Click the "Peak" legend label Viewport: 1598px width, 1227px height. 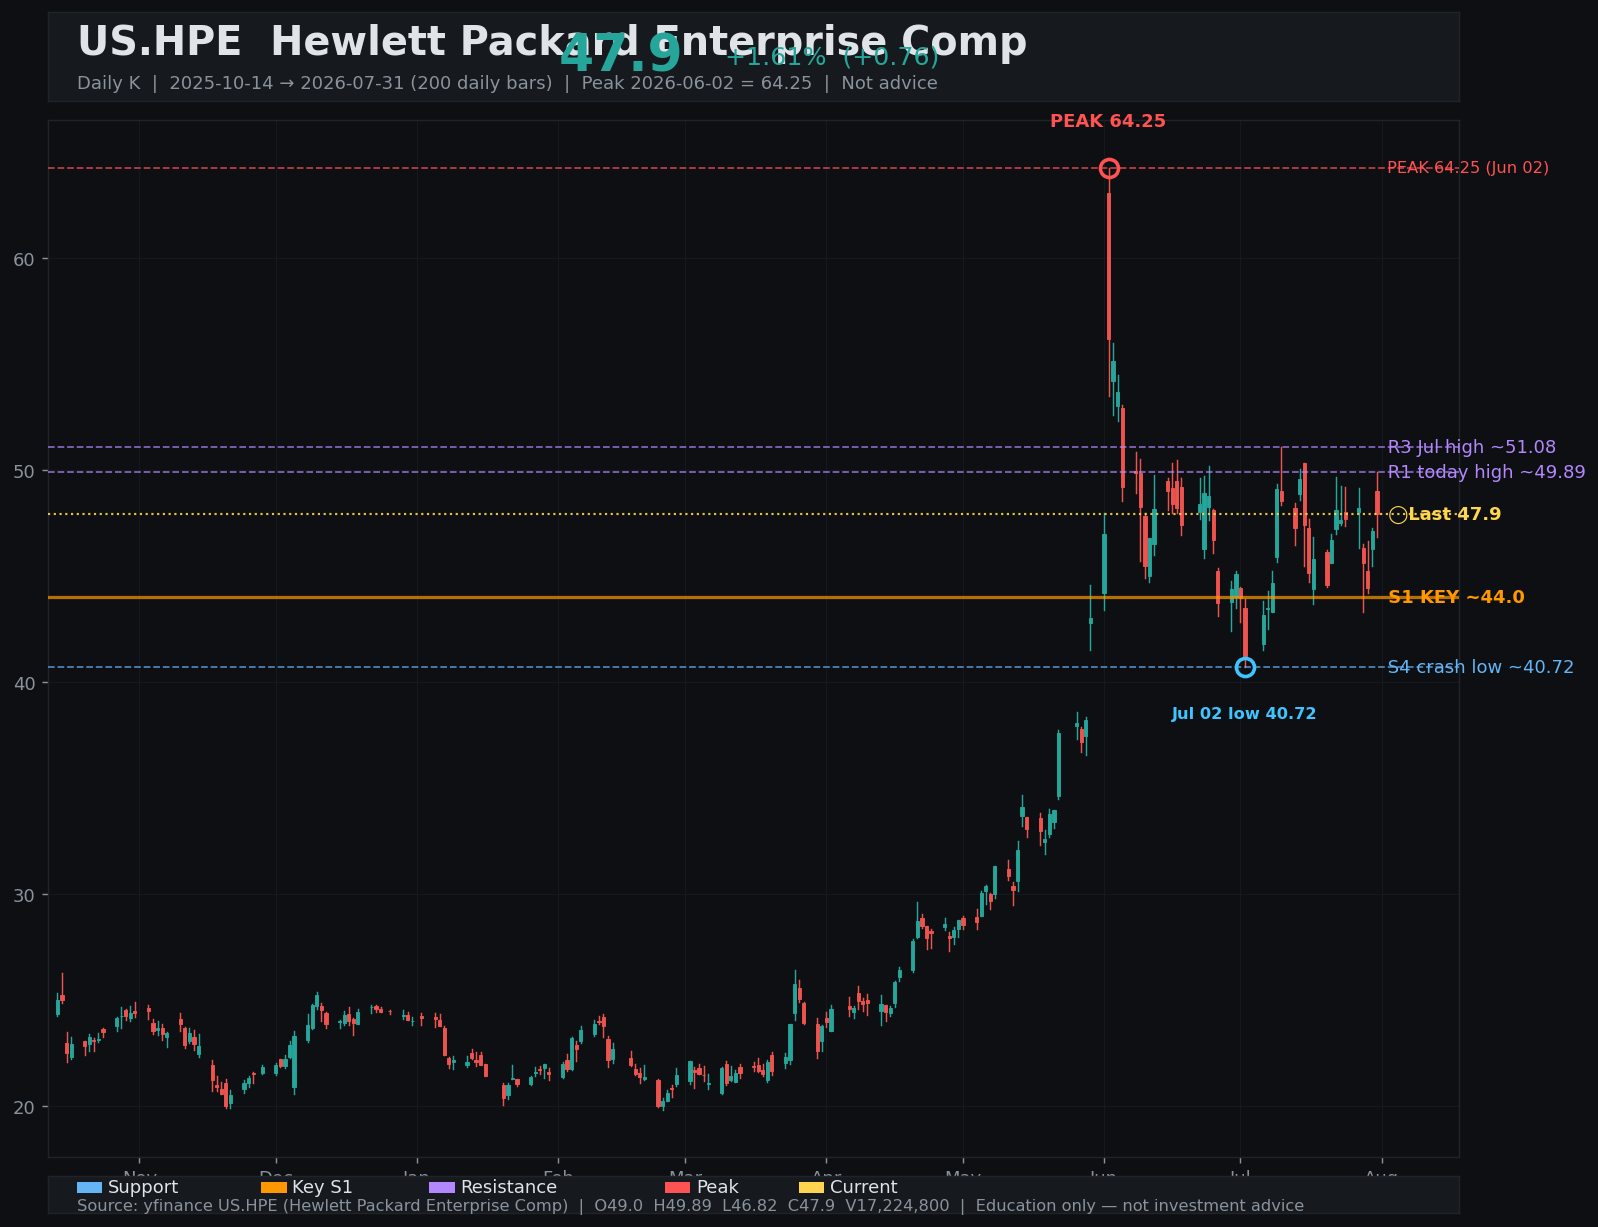click(717, 1188)
